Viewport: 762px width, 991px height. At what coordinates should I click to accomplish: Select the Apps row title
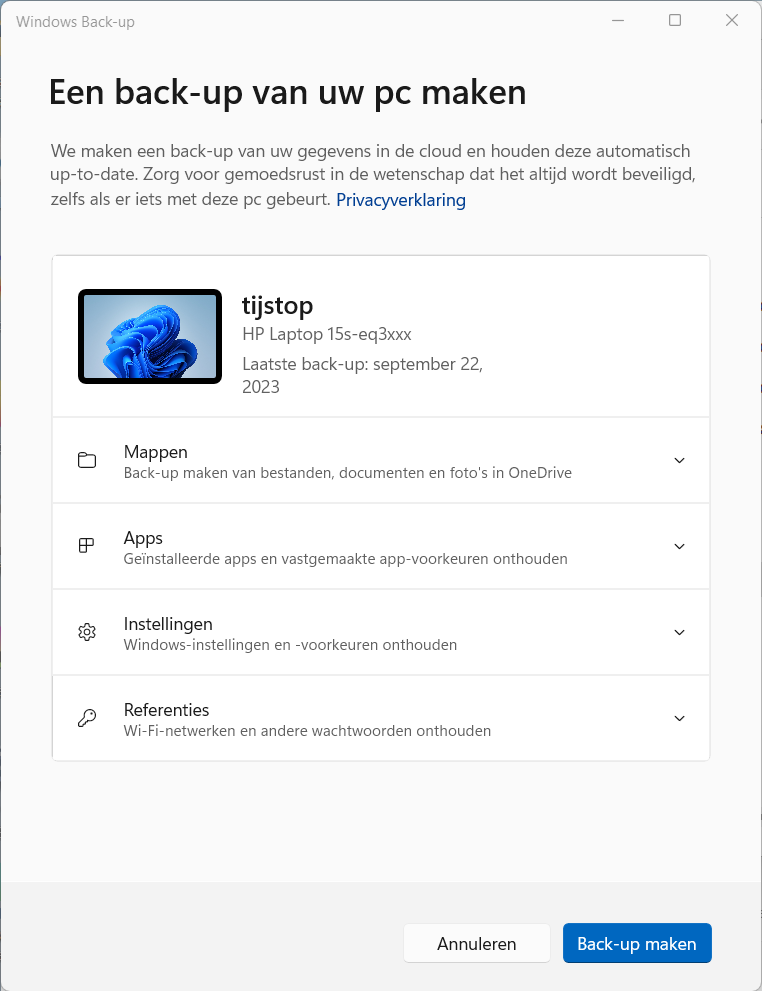(143, 538)
